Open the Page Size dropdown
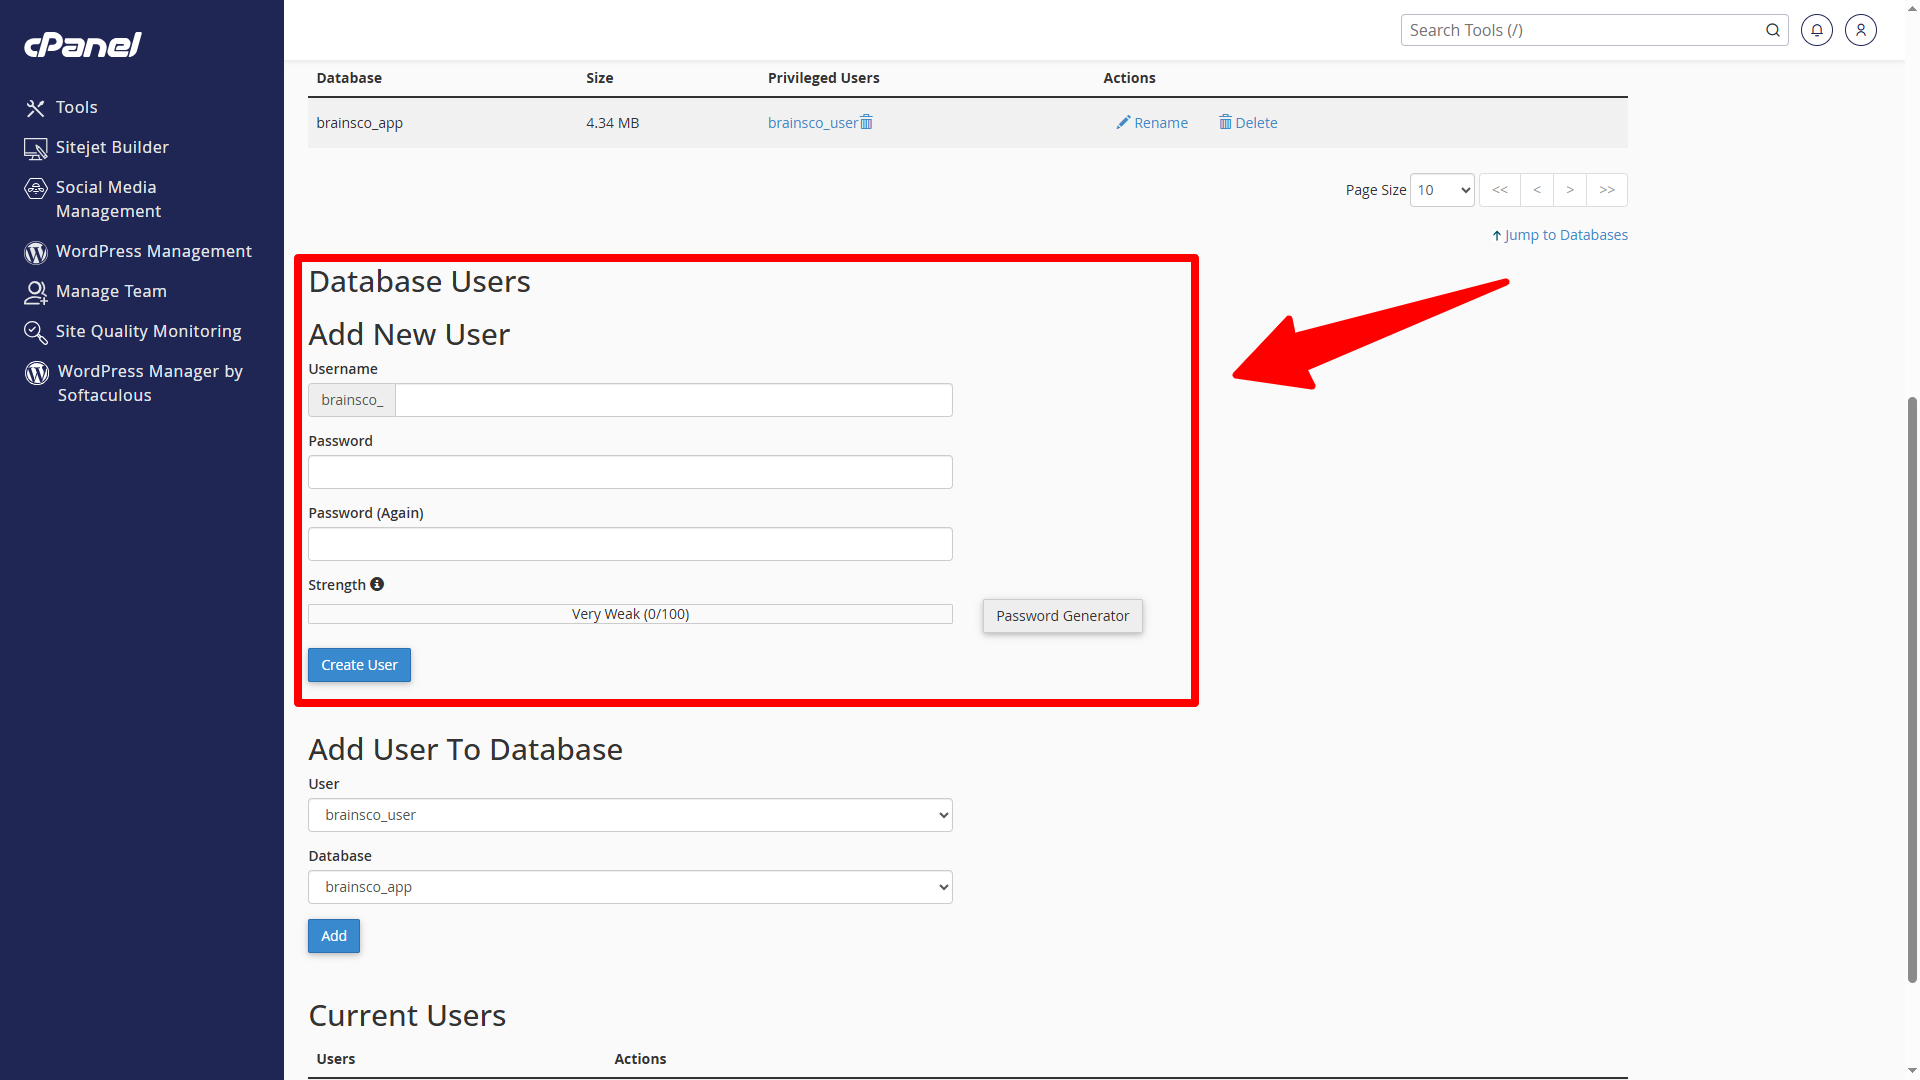This screenshot has width=1920, height=1080. (1442, 190)
